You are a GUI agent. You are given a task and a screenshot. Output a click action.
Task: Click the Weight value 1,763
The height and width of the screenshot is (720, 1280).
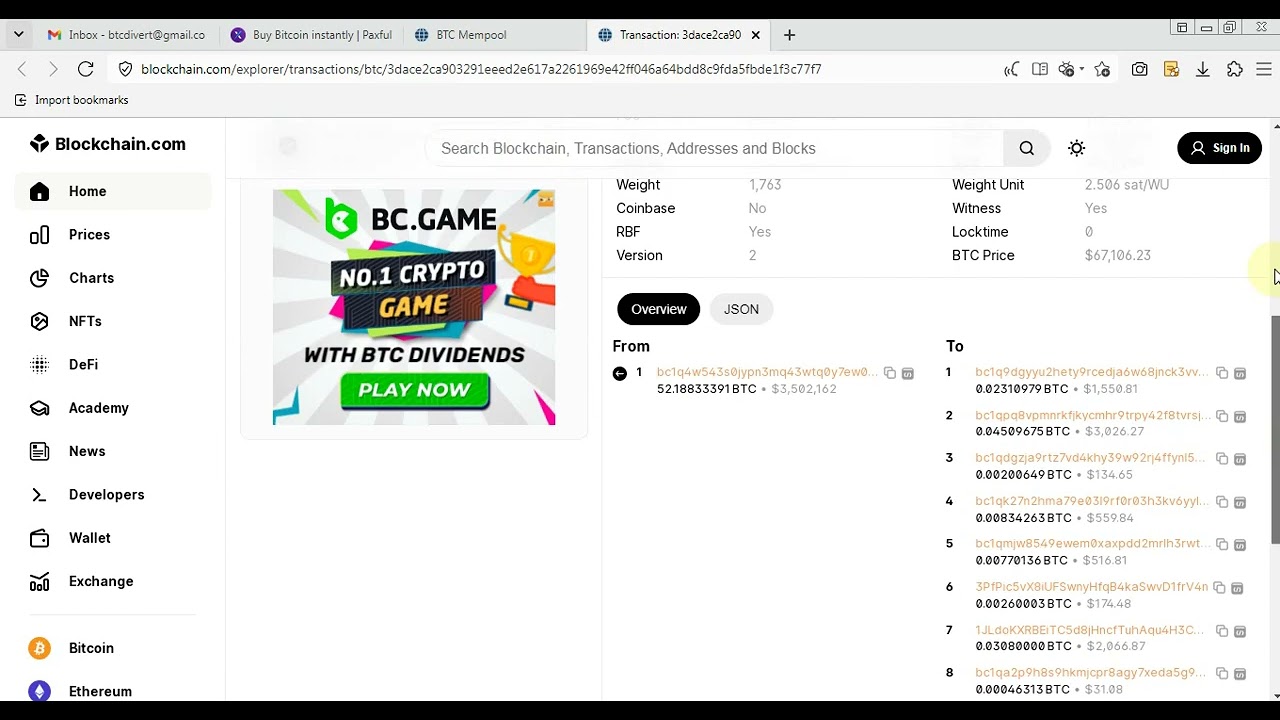pos(765,185)
